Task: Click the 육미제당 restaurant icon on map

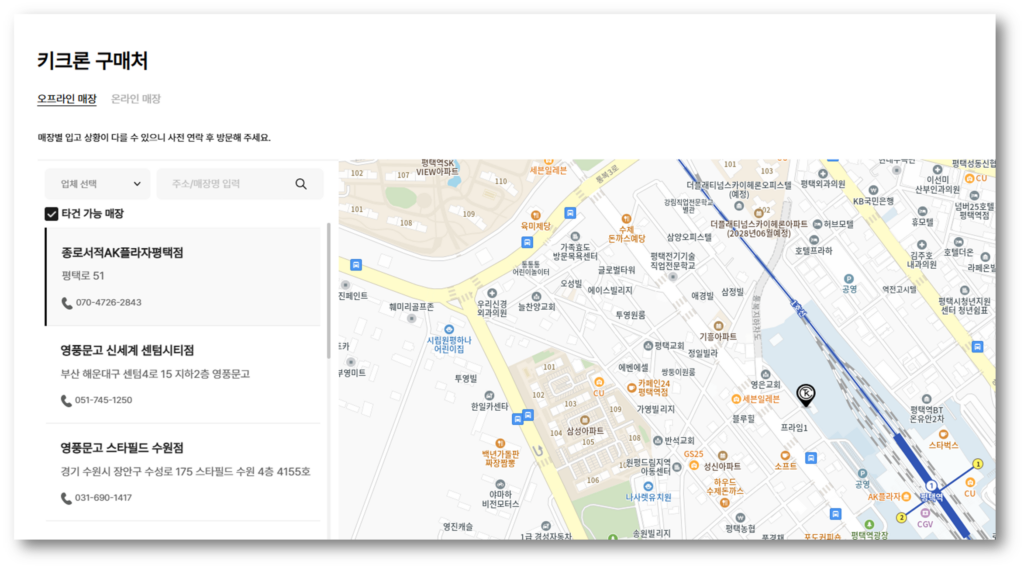Action: point(535,214)
